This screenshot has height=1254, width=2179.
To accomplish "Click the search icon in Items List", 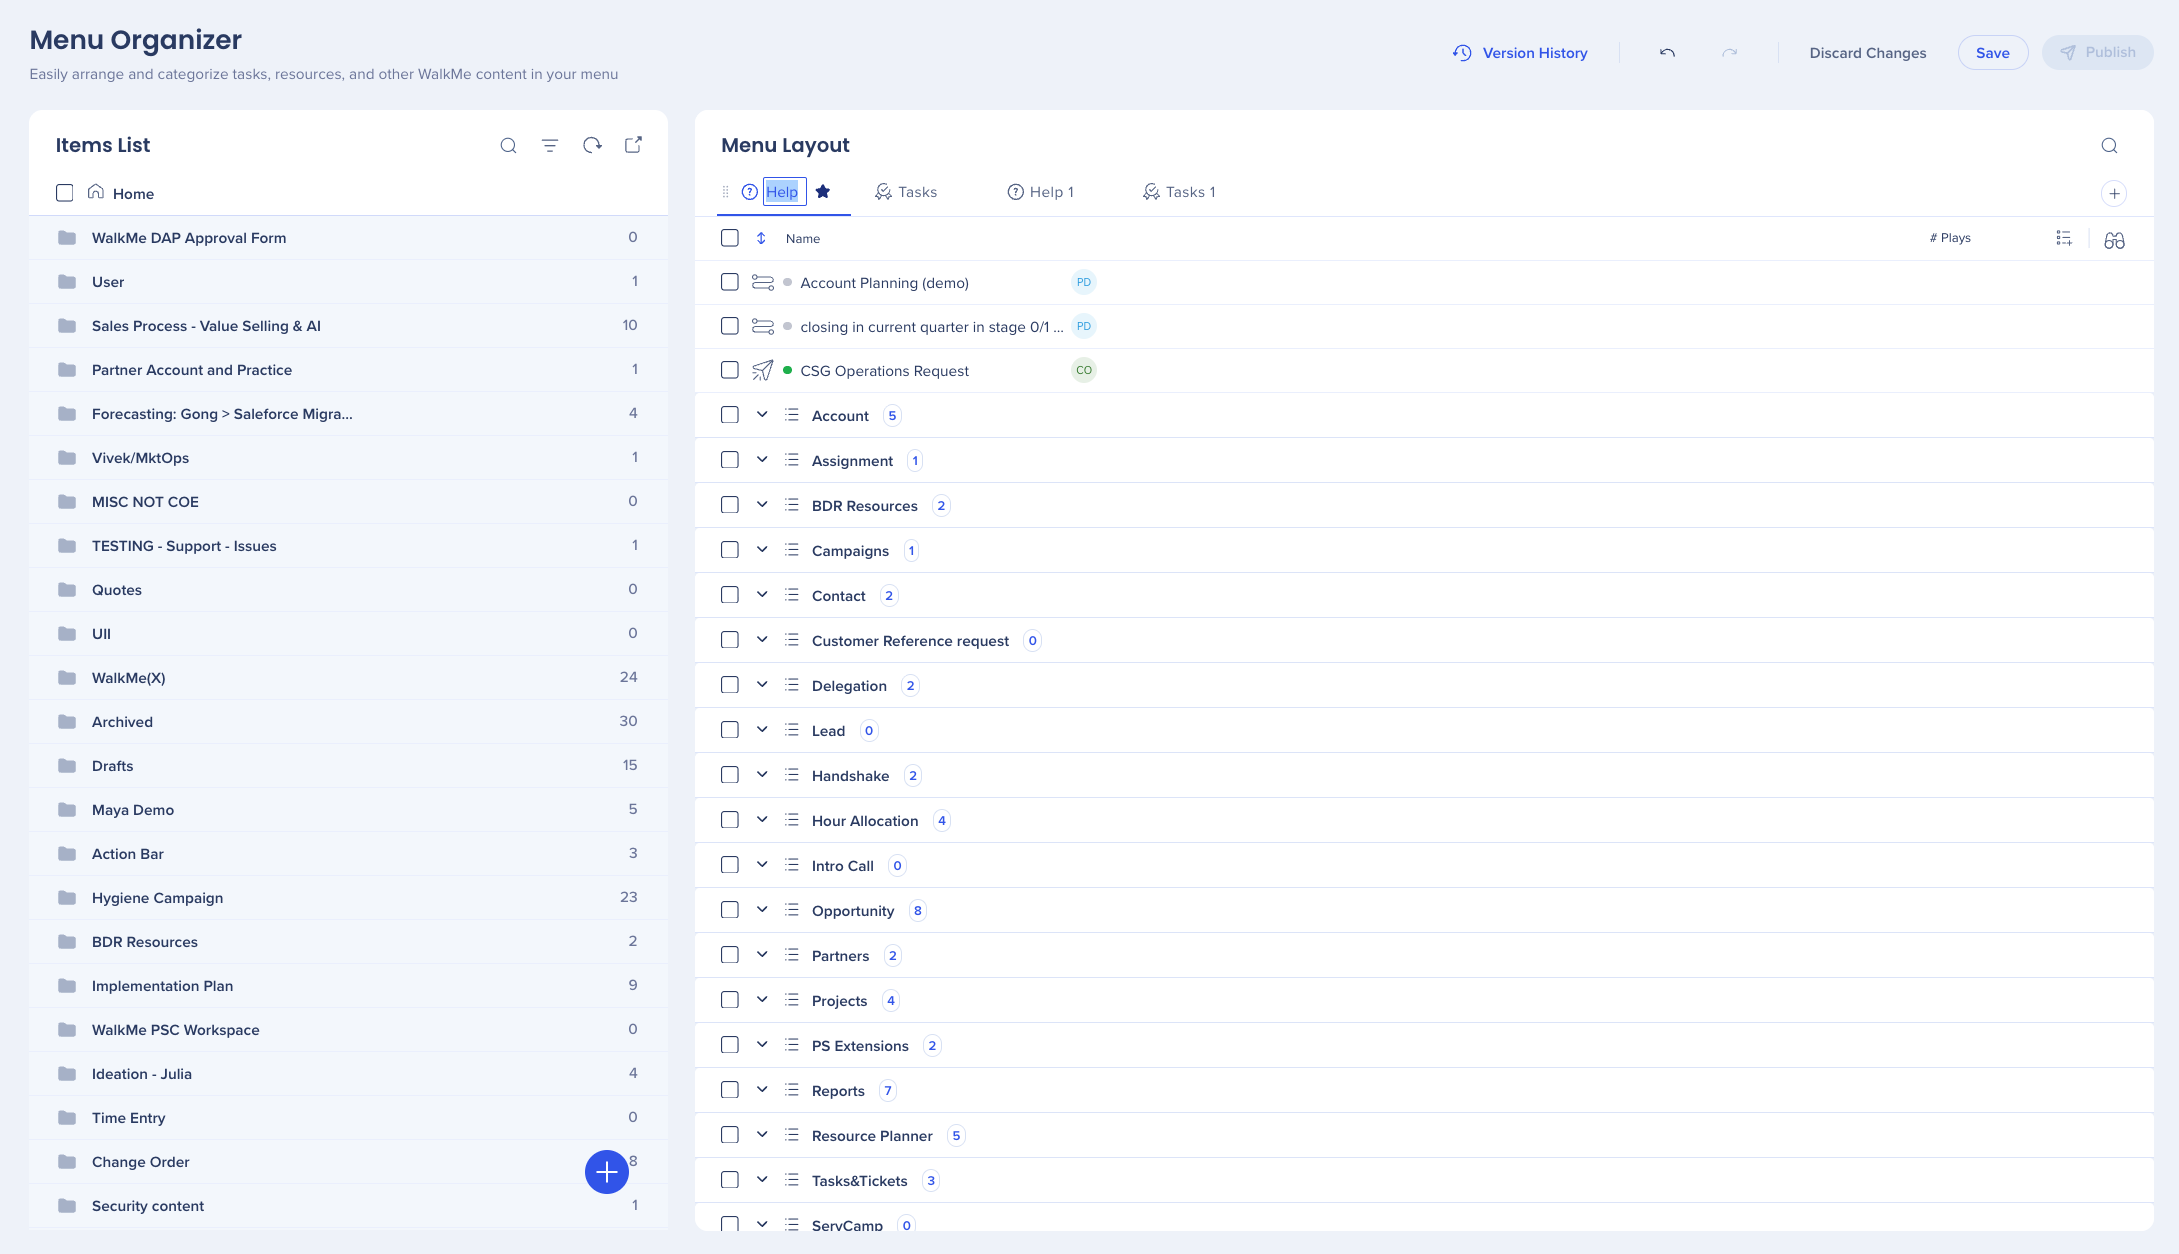I will coord(508,146).
